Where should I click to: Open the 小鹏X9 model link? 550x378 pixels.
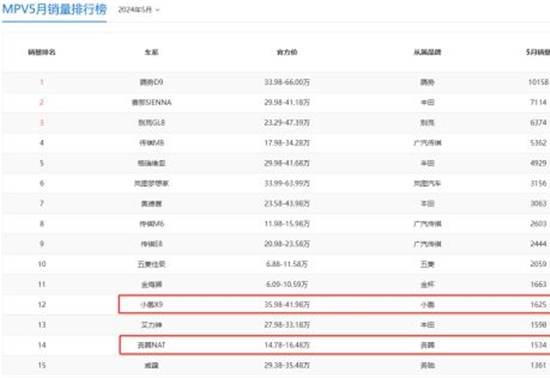pos(152,305)
